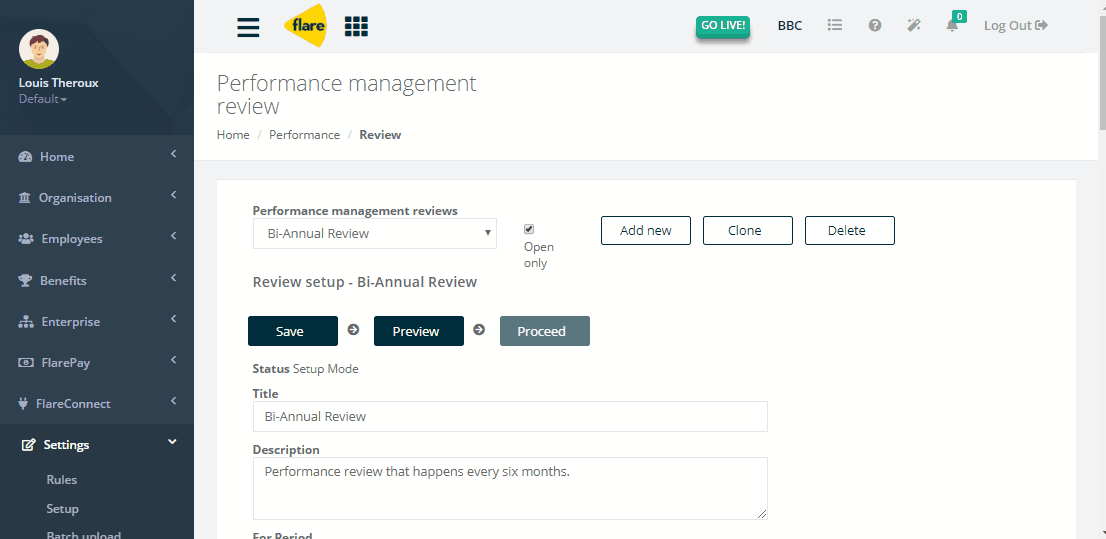Open the help question mark icon
The image size is (1106, 539).
click(875, 25)
